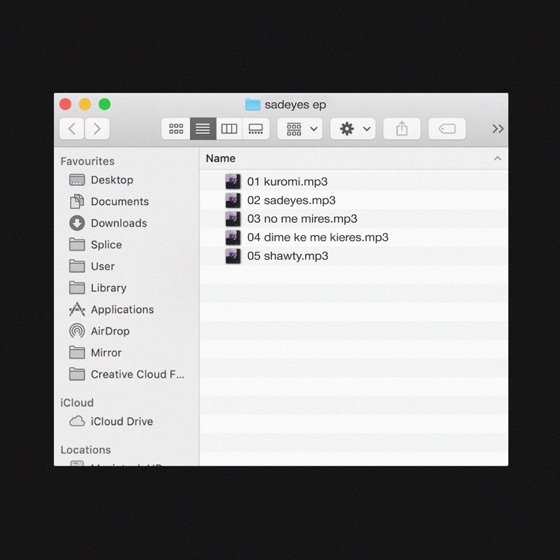
Task: Expand the toolbar overflow chevrons
Action: coord(498,129)
